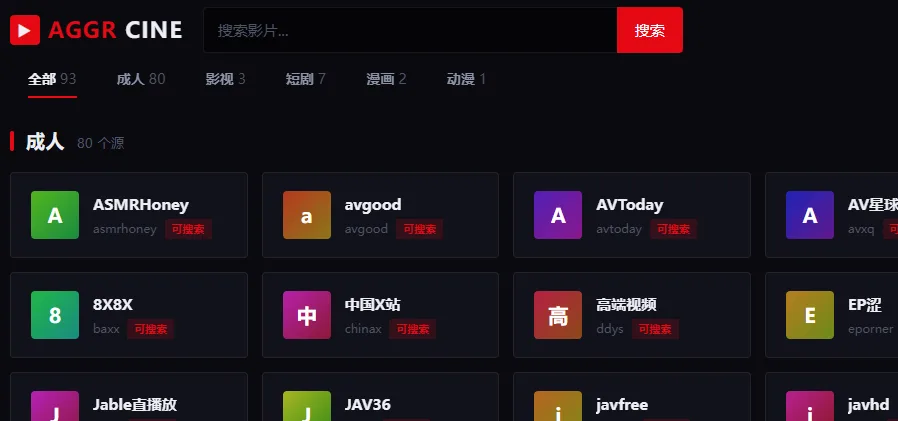Switch to the 动漫 1 tab

pos(466,79)
